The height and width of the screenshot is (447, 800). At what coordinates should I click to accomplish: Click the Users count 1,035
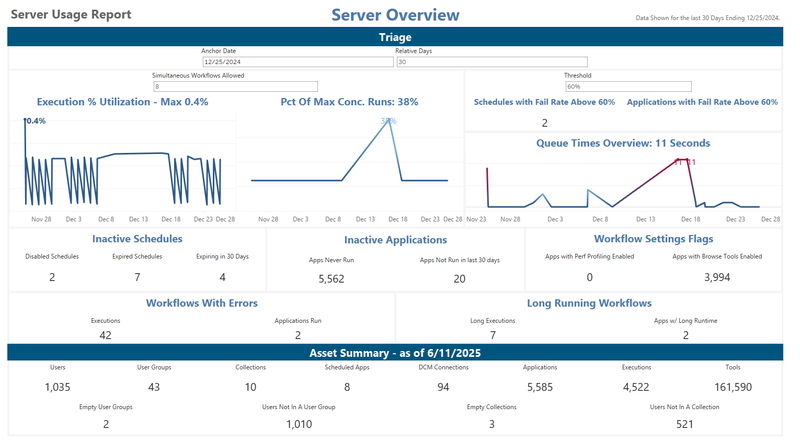pos(58,387)
